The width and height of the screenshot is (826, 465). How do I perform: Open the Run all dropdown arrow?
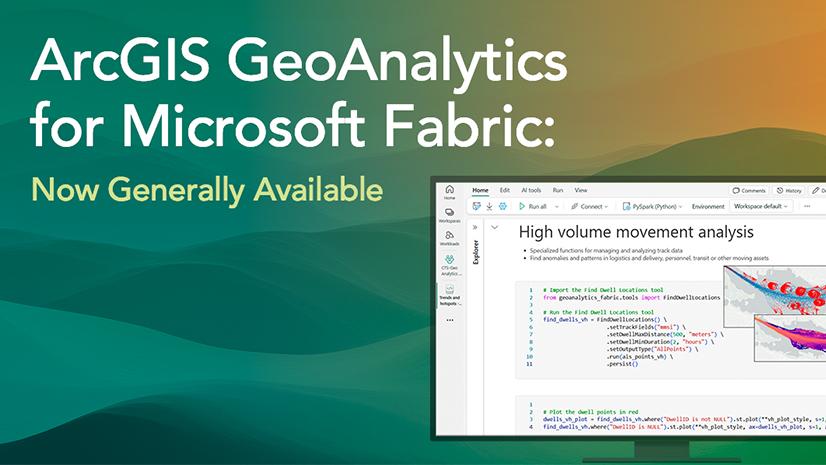coord(557,206)
